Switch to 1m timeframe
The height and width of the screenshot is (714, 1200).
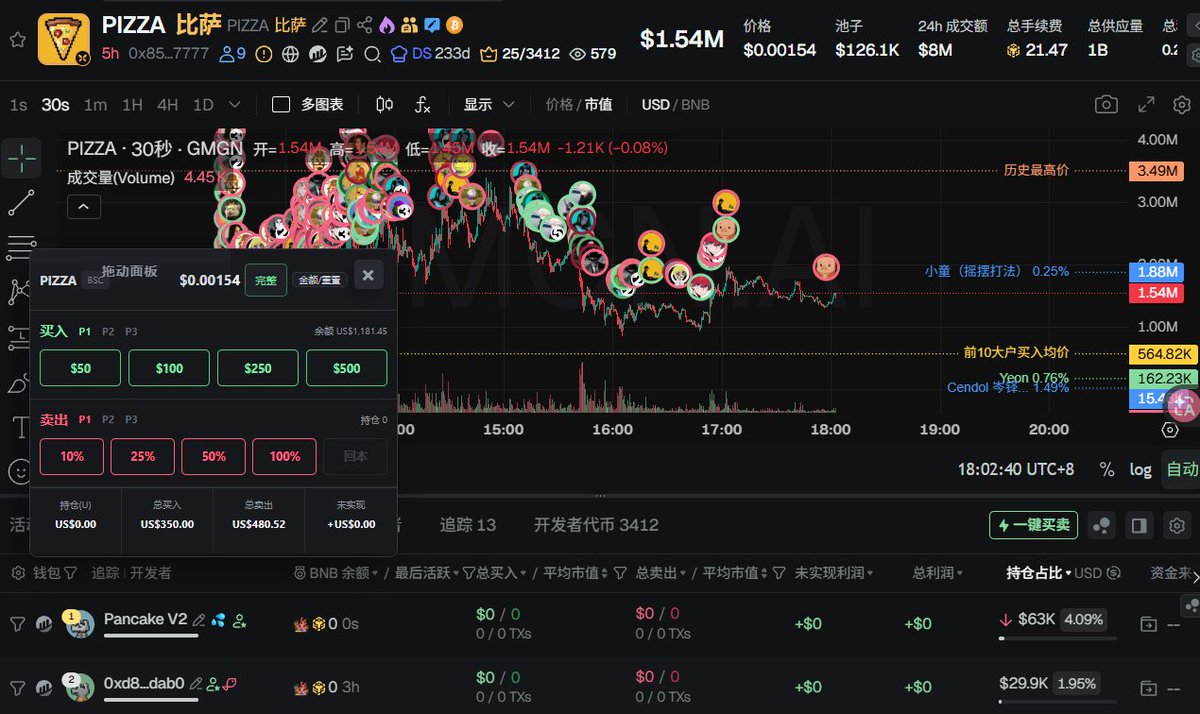[x=95, y=104]
